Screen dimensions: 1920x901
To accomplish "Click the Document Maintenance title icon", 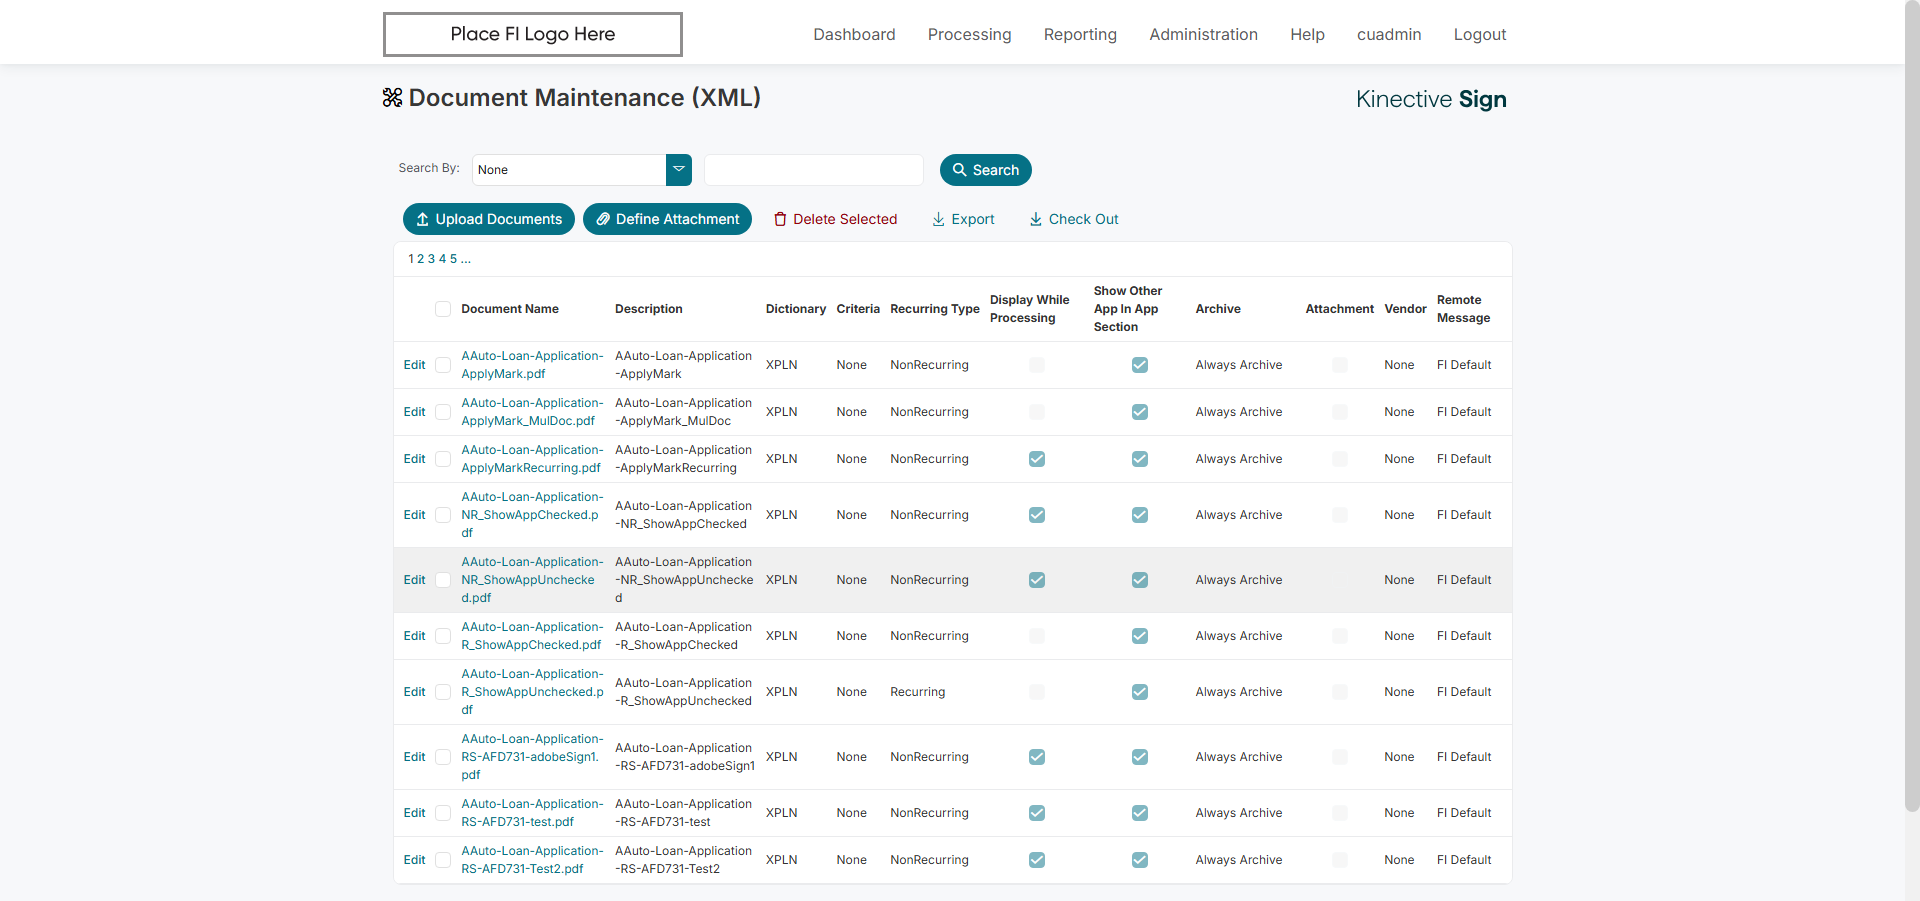I will coord(392,97).
